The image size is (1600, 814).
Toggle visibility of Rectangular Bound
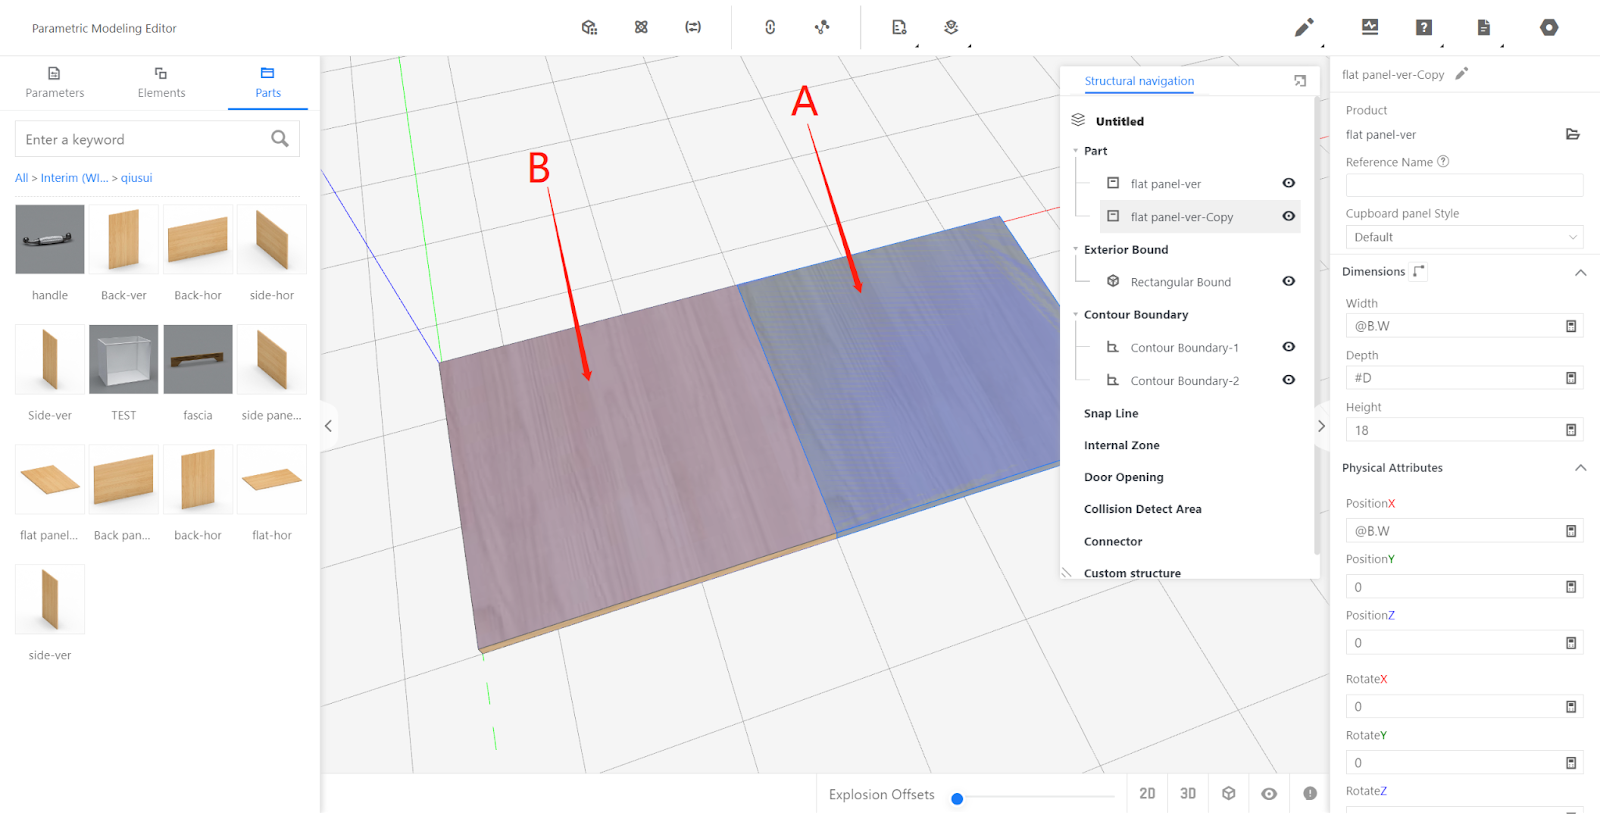(1289, 281)
